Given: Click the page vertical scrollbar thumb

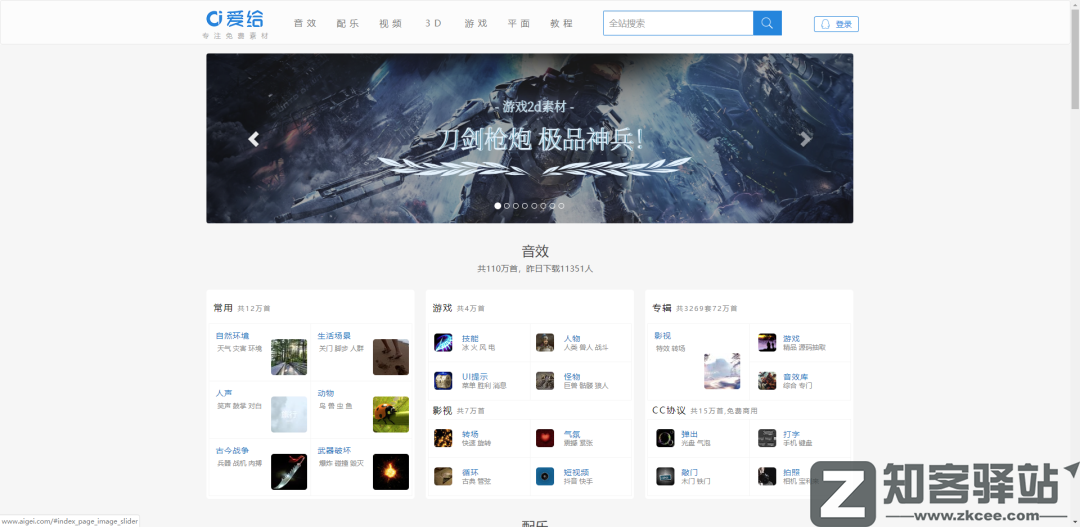Looking at the screenshot, I should point(1075,58).
